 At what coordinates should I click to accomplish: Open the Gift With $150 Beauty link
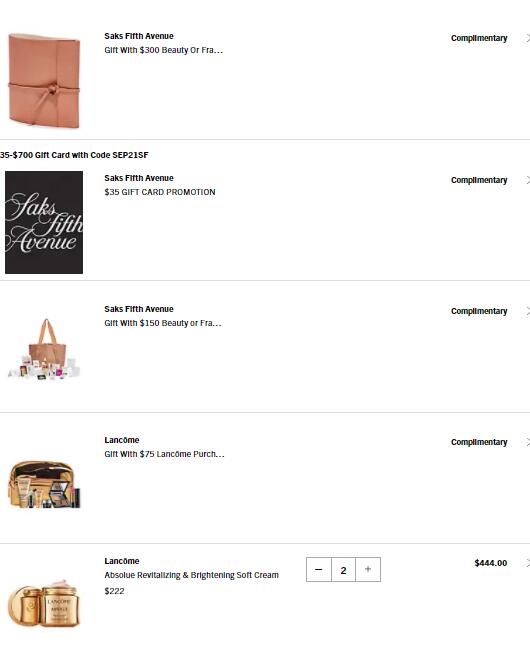pos(163,323)
